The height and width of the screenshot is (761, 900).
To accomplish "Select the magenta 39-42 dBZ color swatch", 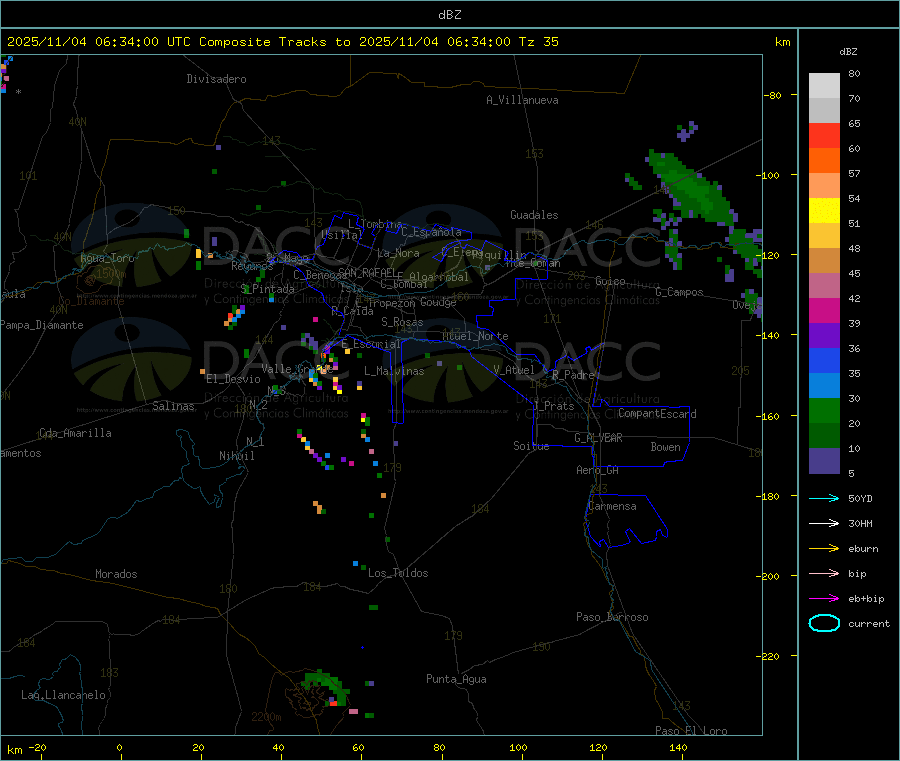I will [824, 310].
